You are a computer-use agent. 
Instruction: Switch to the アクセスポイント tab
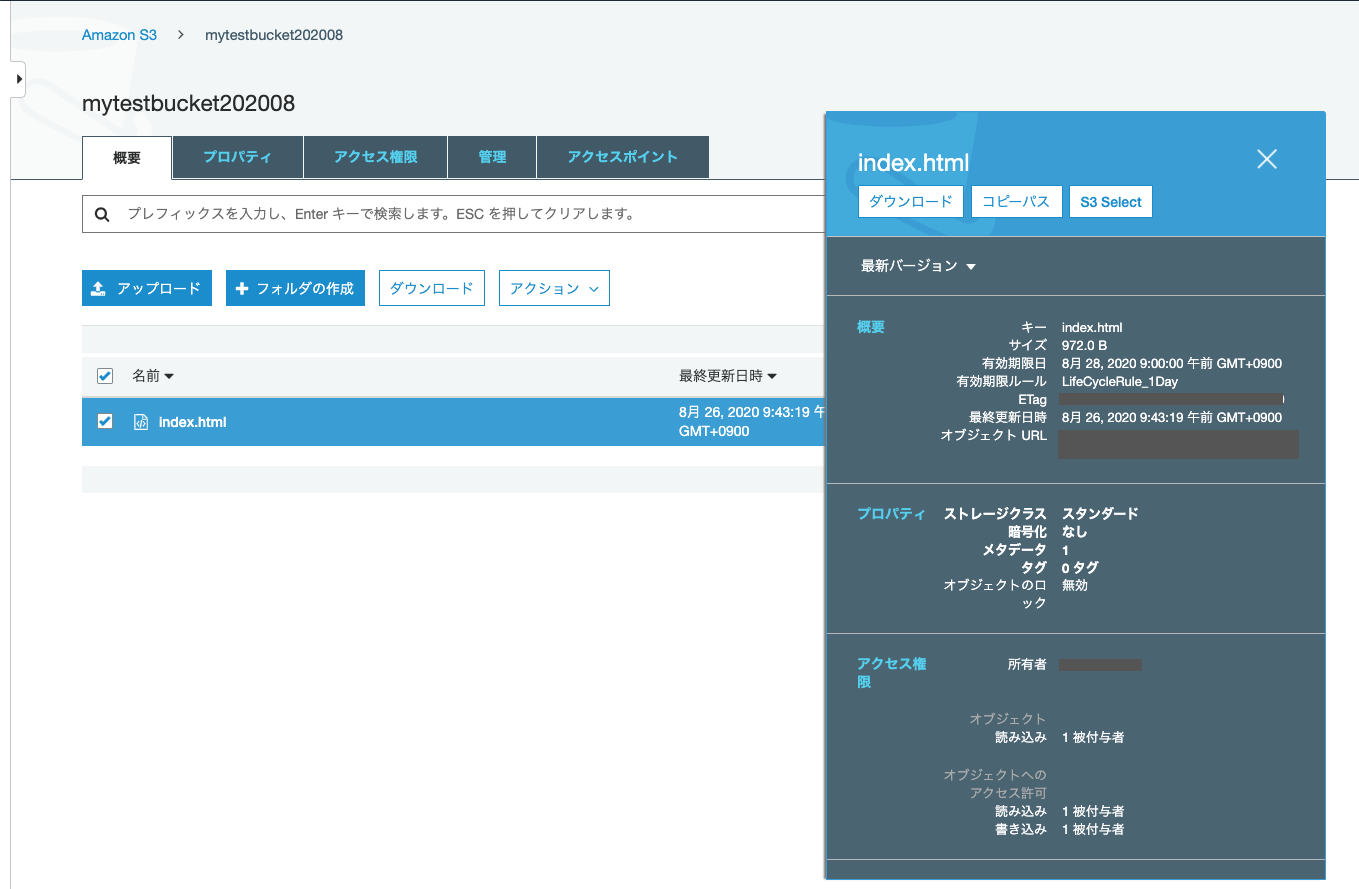pyautogui.click(x=622, y=157)
